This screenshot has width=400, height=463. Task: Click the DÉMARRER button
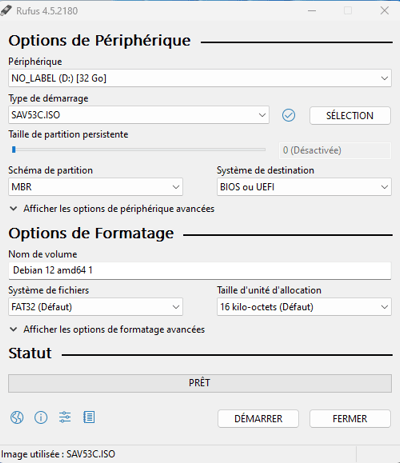pyautogui.click(x=258, y=419)
